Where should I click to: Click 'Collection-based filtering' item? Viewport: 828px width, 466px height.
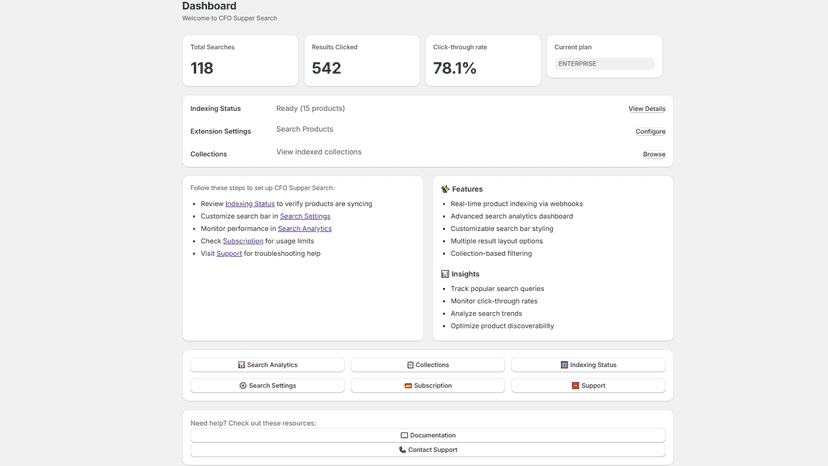point(491,254)
